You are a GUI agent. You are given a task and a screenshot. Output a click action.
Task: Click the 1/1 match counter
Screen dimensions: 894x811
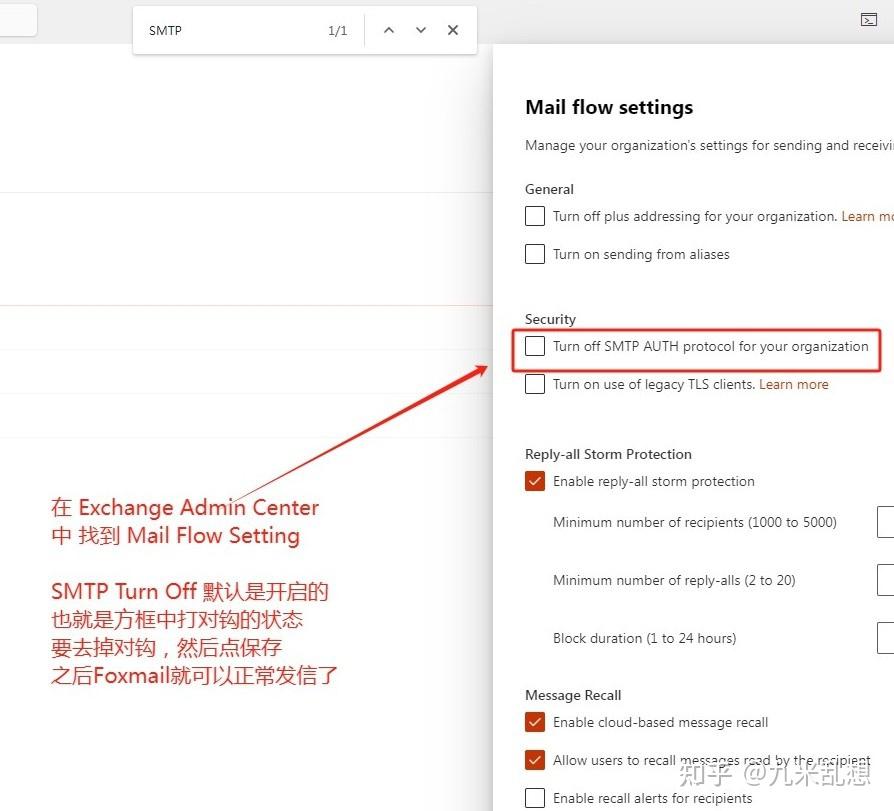coord(337,29)
